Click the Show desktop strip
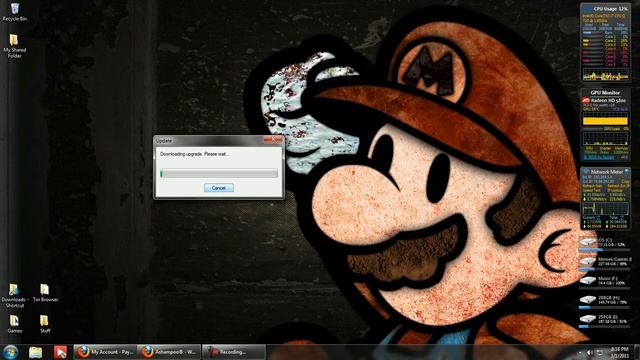Viewport: 640px width, 360px height. [637, 352]
